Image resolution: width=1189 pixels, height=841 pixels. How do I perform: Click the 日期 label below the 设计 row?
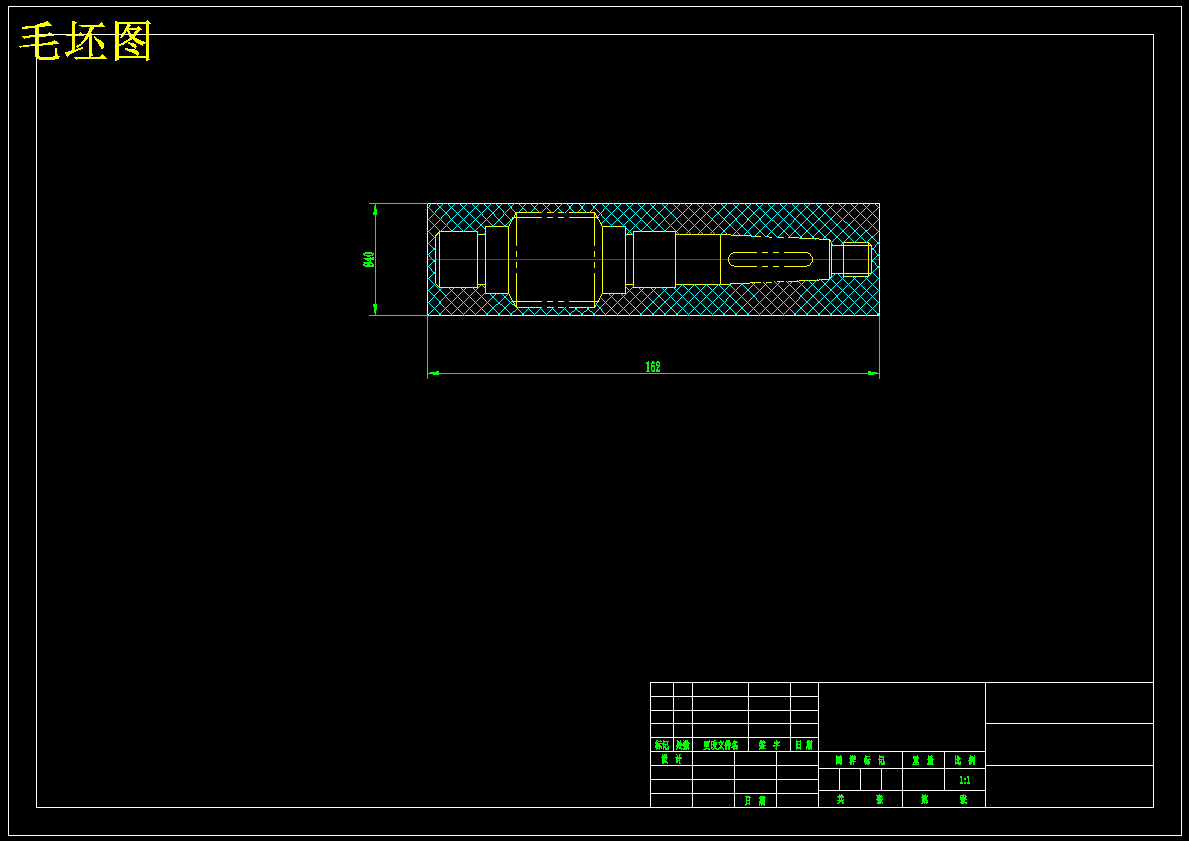tap(755, 800)
